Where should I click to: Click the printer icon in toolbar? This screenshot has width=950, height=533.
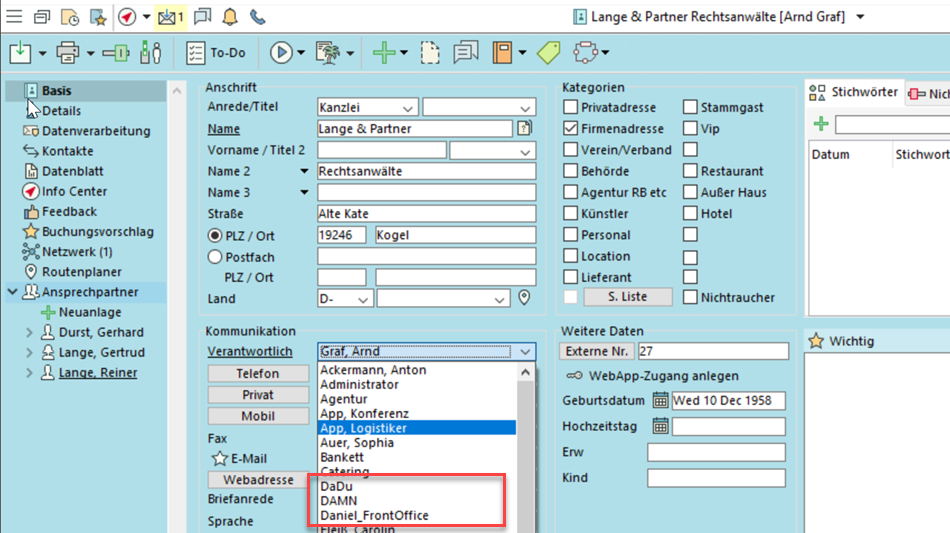coord(68,52)
